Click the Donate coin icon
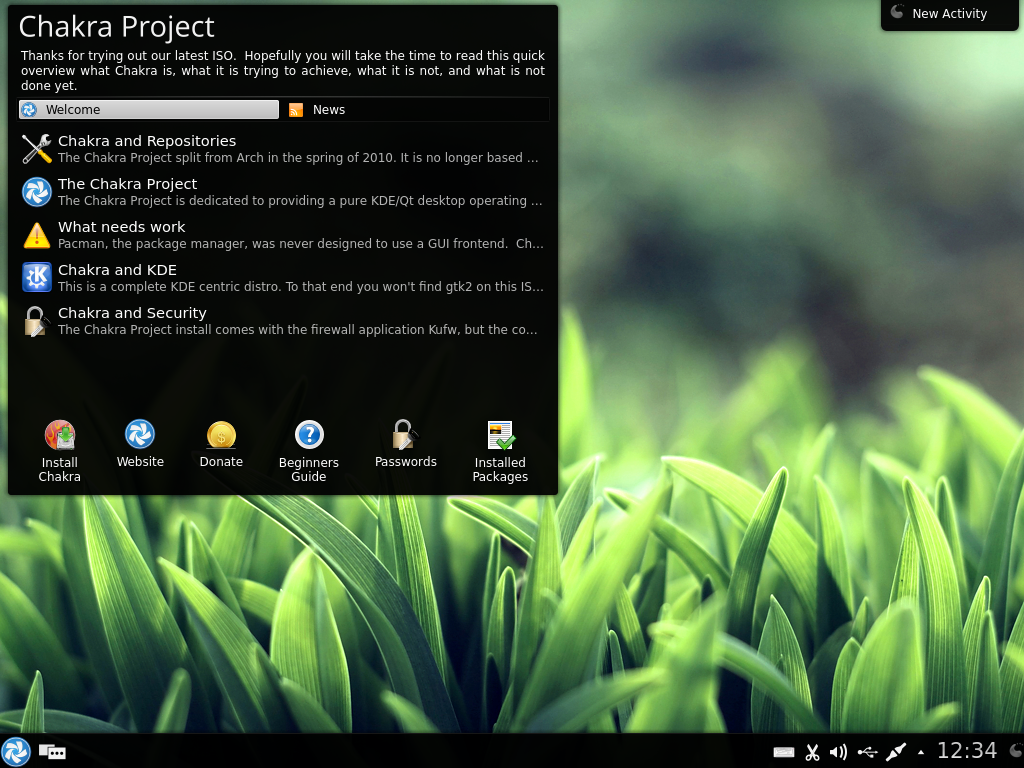Screen dimensions: 1024x768 tap(221, 435)
